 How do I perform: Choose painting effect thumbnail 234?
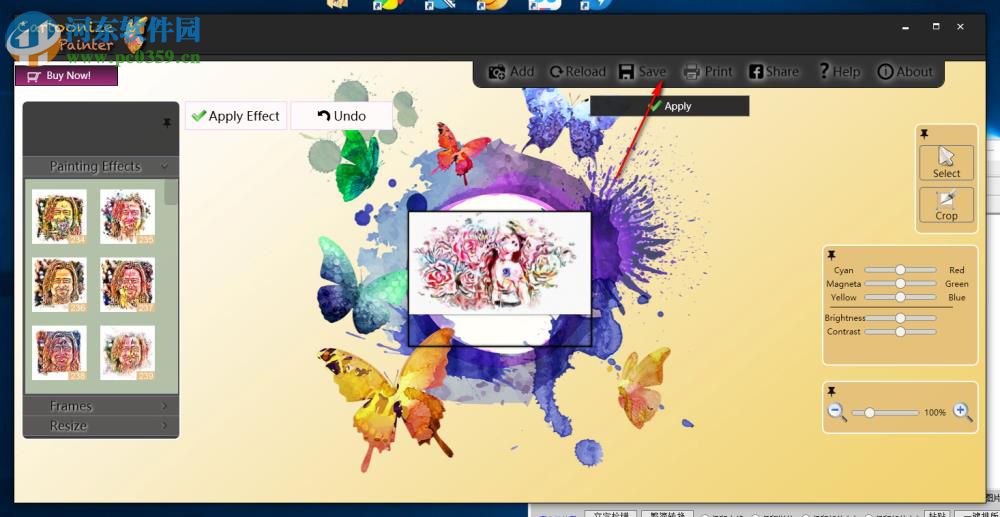pyautogui.click(x=59, y=217)
